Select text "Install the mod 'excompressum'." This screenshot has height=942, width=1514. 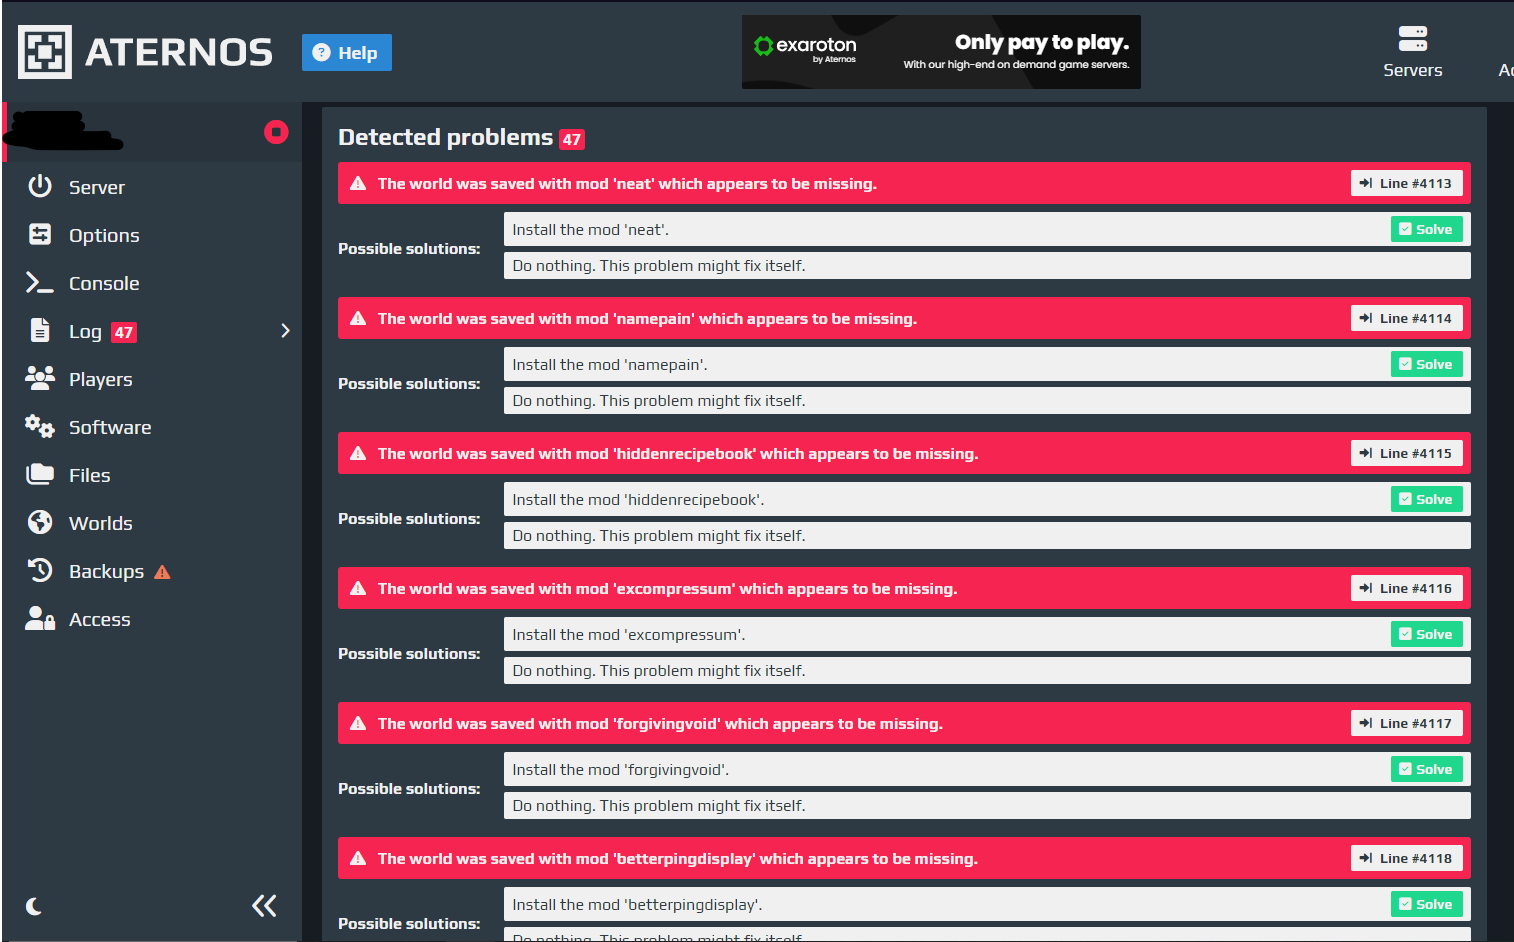(x=629, y=635)
